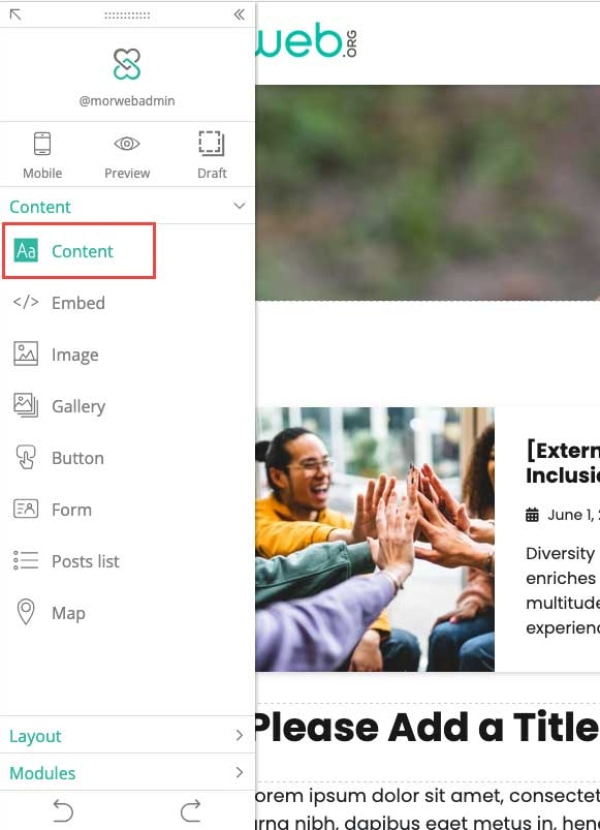Edit the Please Add a Title heading
This screenshot has width=600, height=830.
[x=427, y=727]
